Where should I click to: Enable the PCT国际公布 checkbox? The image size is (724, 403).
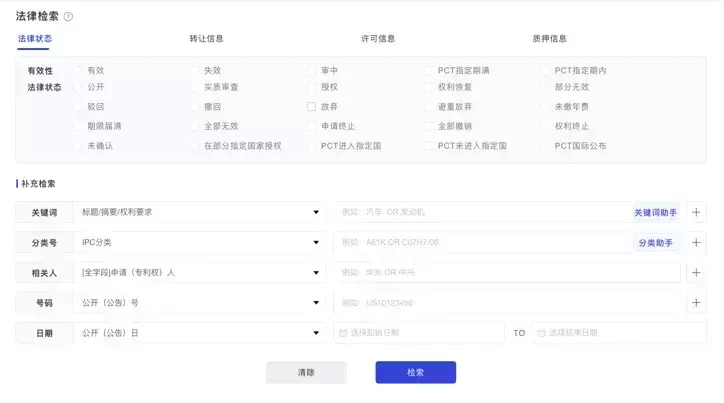pyautogui.click(x=546, y=146)
